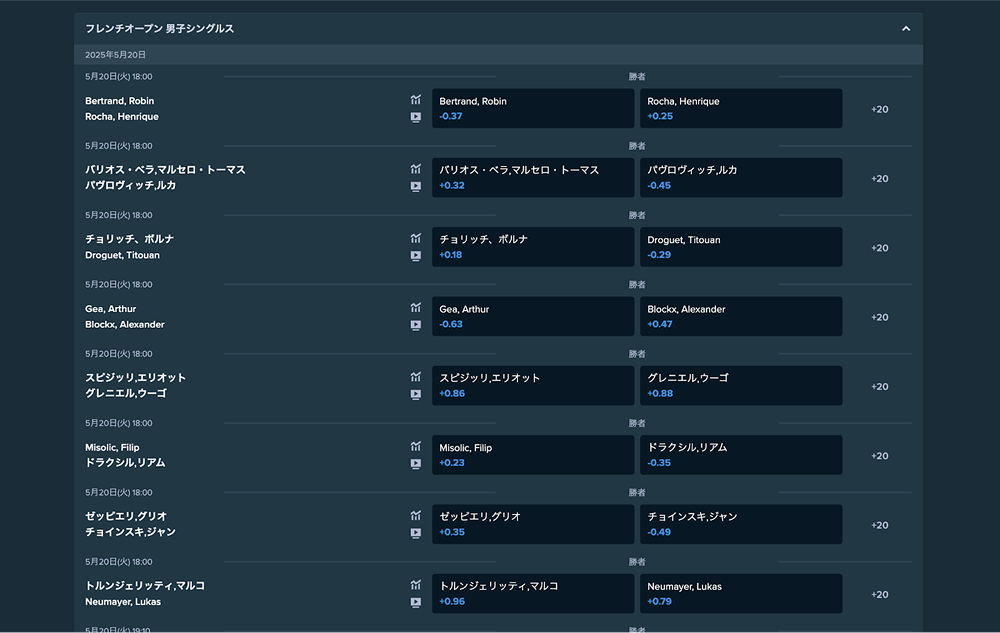This screenshot has height=633, width=1000.
Task: Open match via トルンジェリッティ,マルコ name in the match list
Action: [145, 586]
